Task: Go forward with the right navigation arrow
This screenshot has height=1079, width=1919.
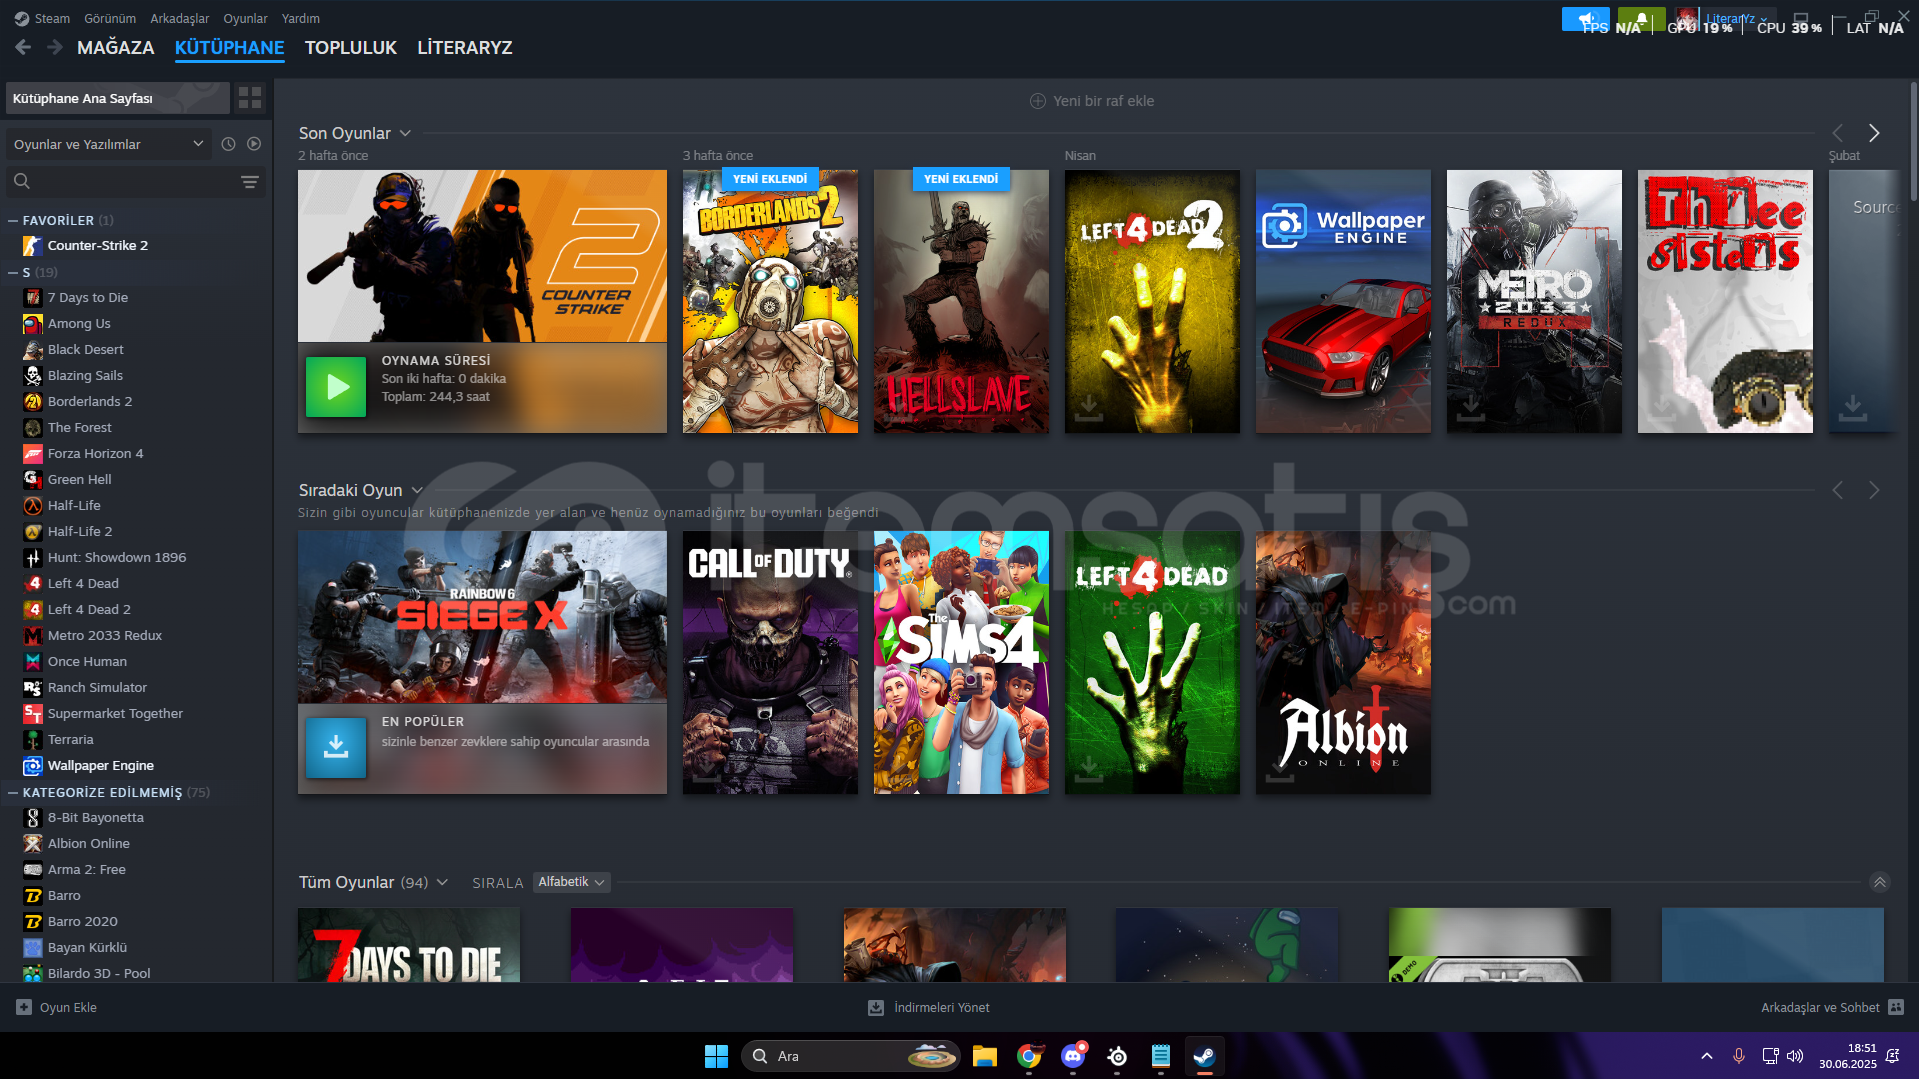Action: point(55,47)
